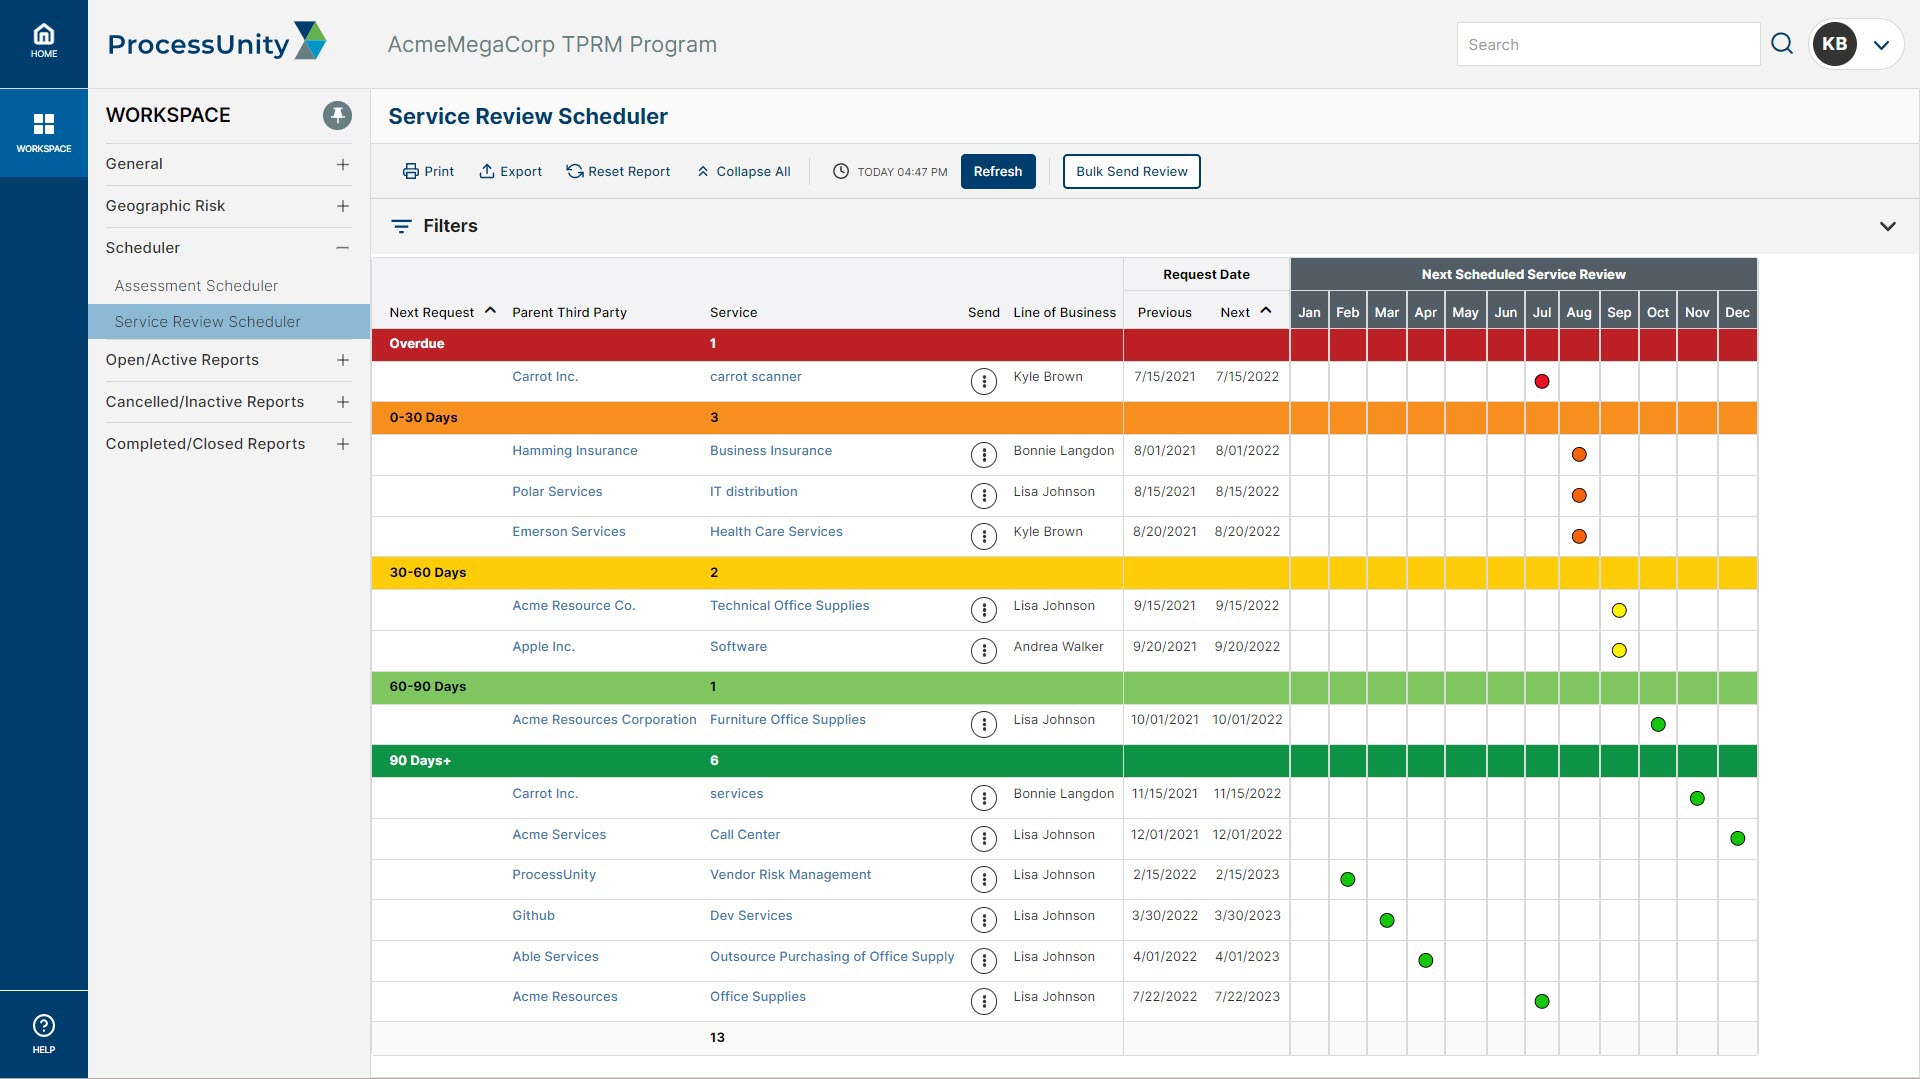
Task: Pin the Workspace panel
Action: click(337, 116)
